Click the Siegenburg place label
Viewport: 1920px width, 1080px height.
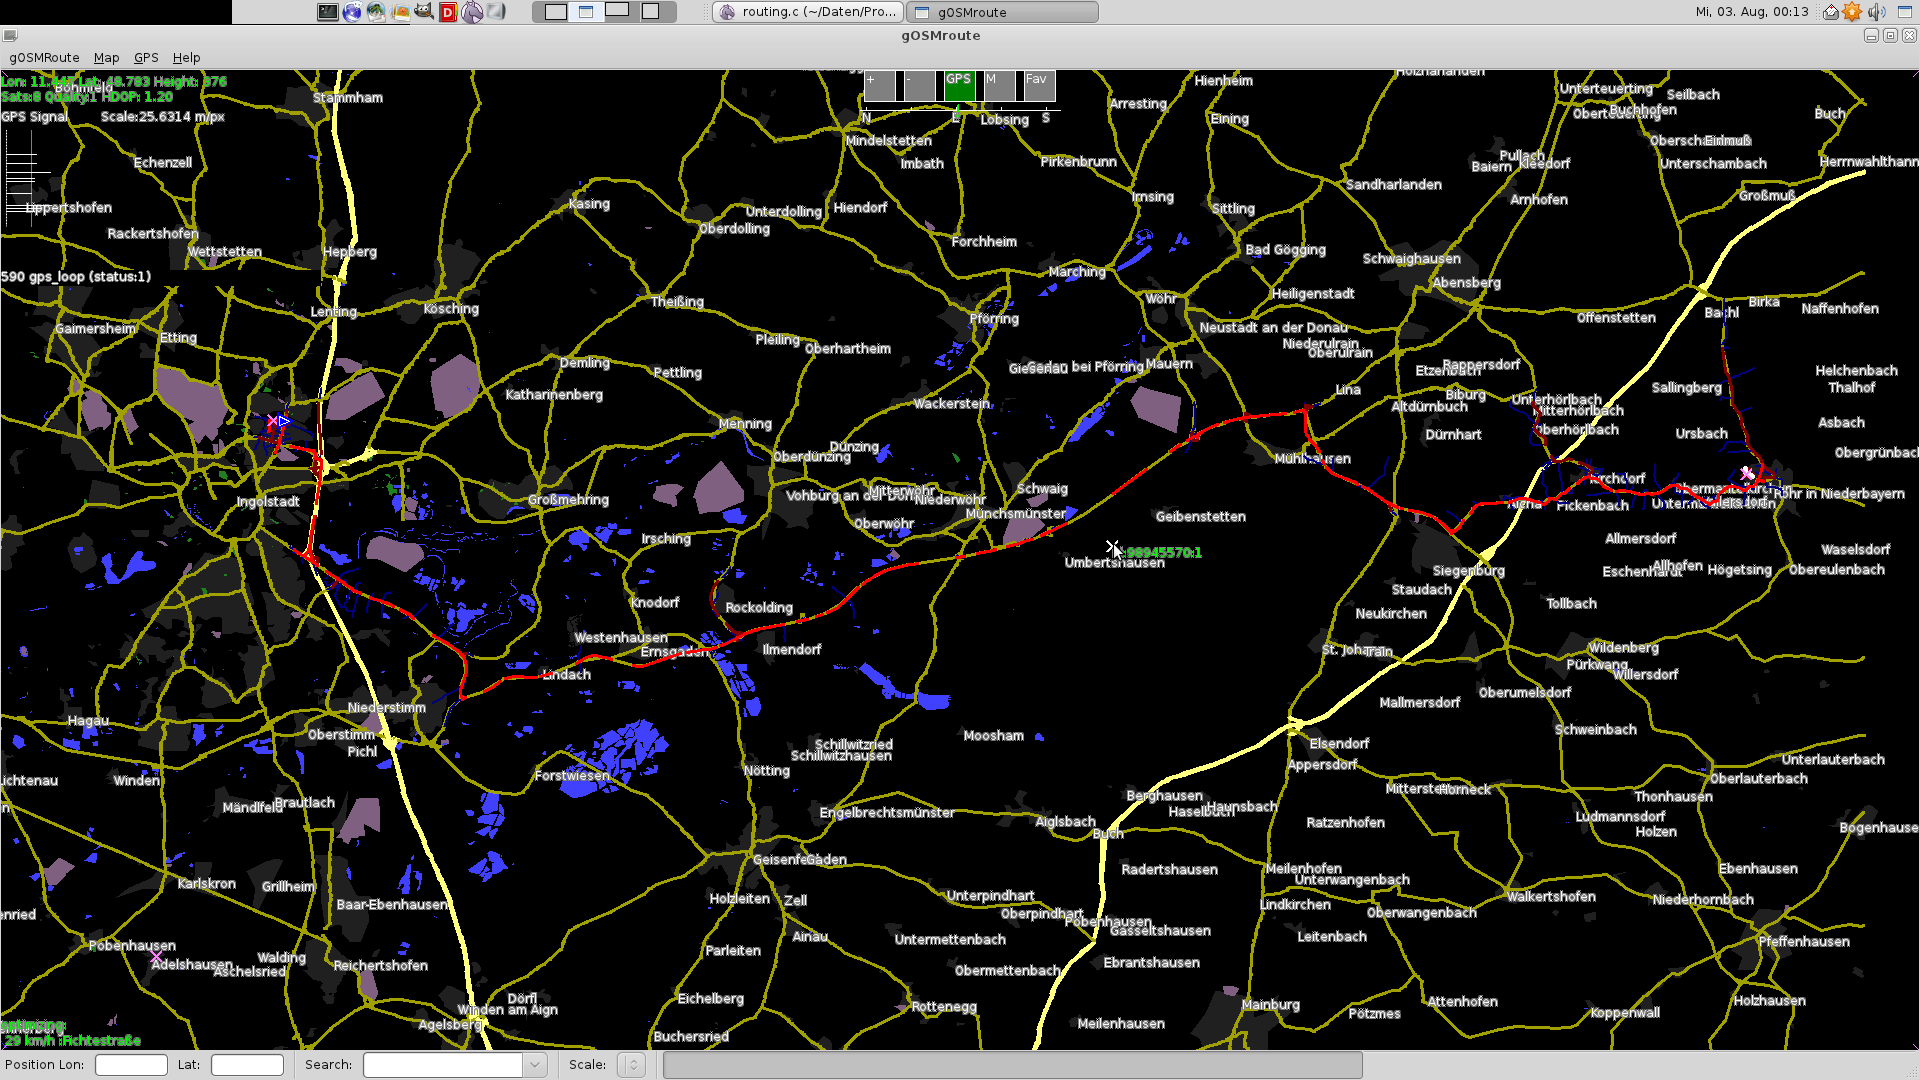point(1468,571)
